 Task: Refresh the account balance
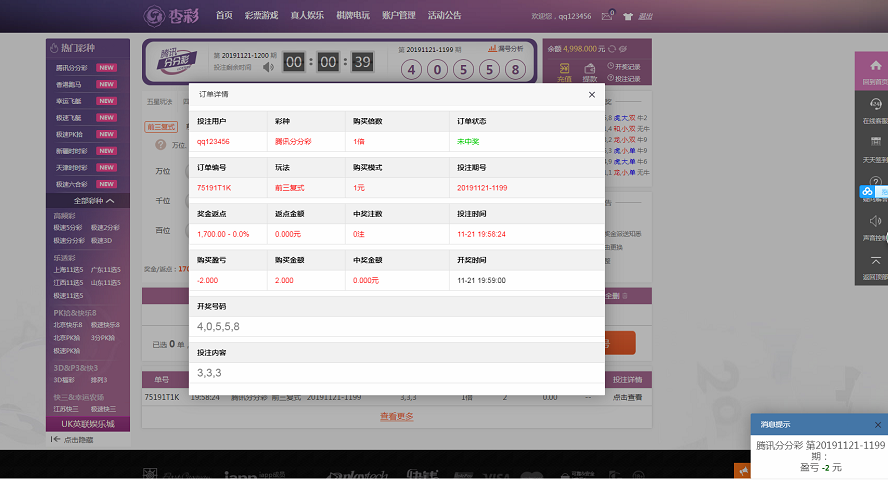(611, 48)
